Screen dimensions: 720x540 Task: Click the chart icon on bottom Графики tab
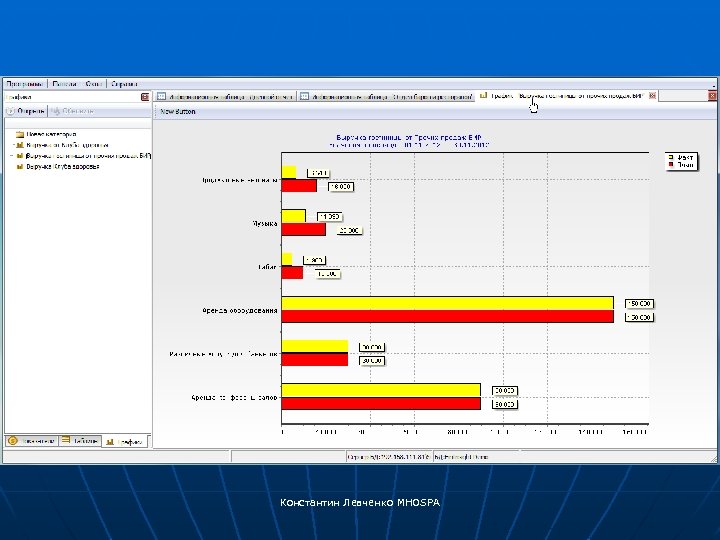(x=110, y=442)
